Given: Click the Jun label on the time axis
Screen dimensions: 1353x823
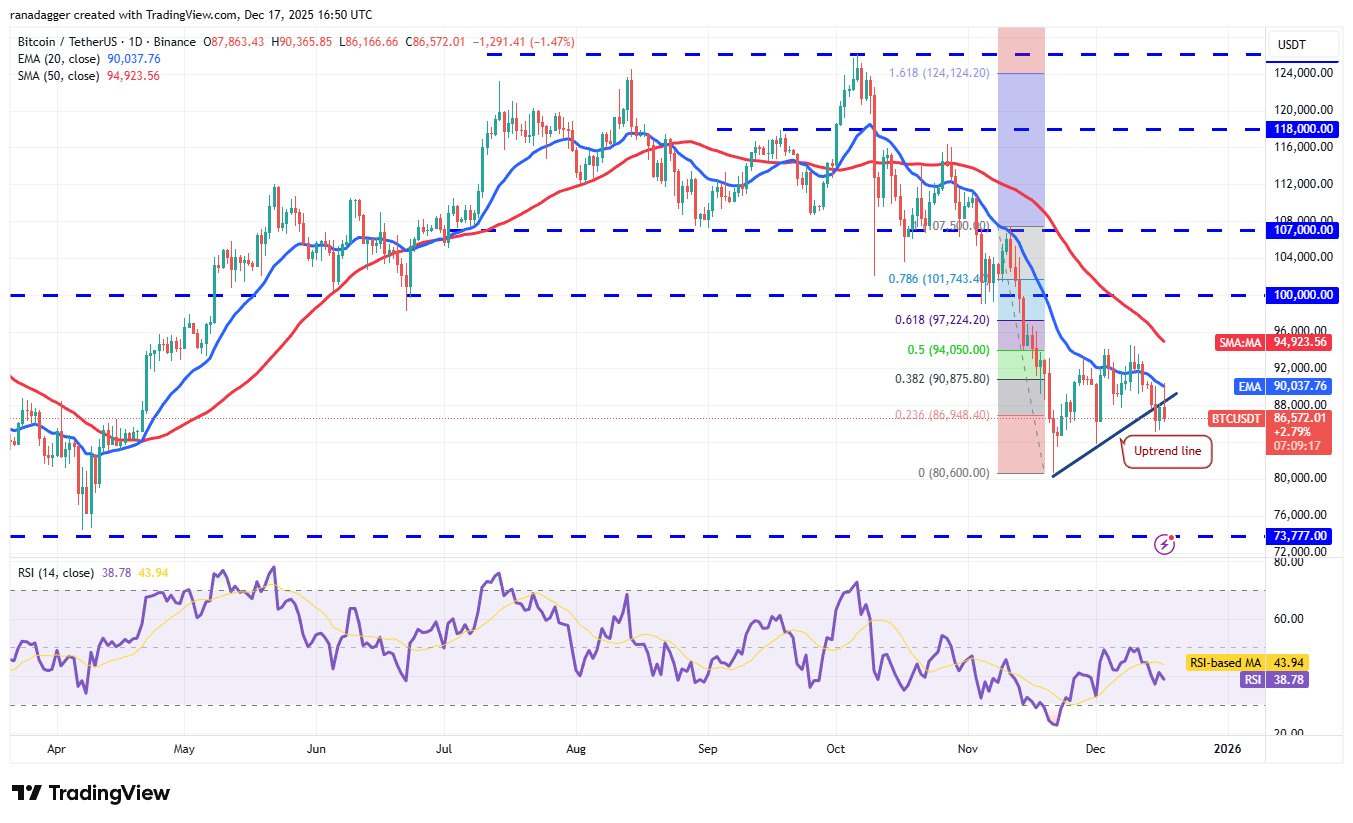Looking at the screenshot, I should click(x=316, y=748).
